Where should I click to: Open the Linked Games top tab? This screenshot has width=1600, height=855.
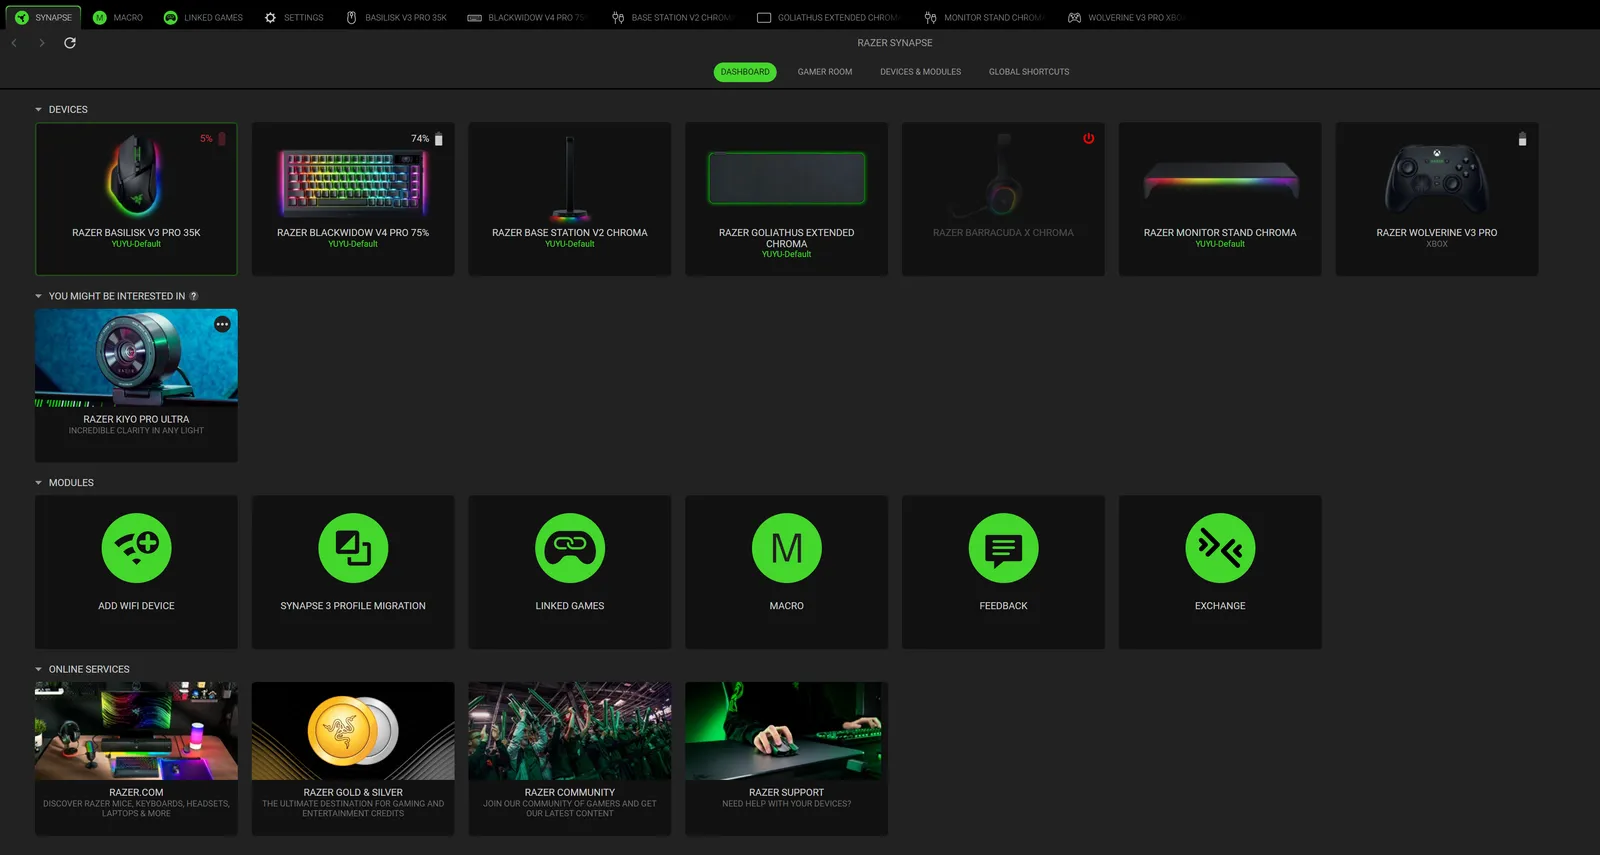click(x=203, y=17)
